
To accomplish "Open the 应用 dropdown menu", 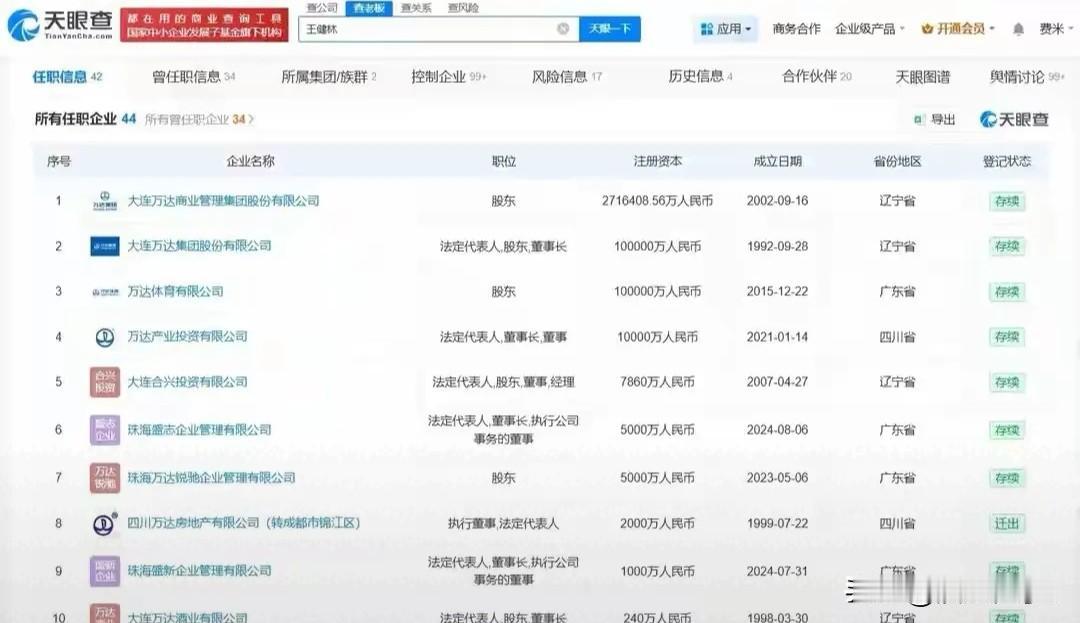I will pyautogui.click(x=725, y=29).
